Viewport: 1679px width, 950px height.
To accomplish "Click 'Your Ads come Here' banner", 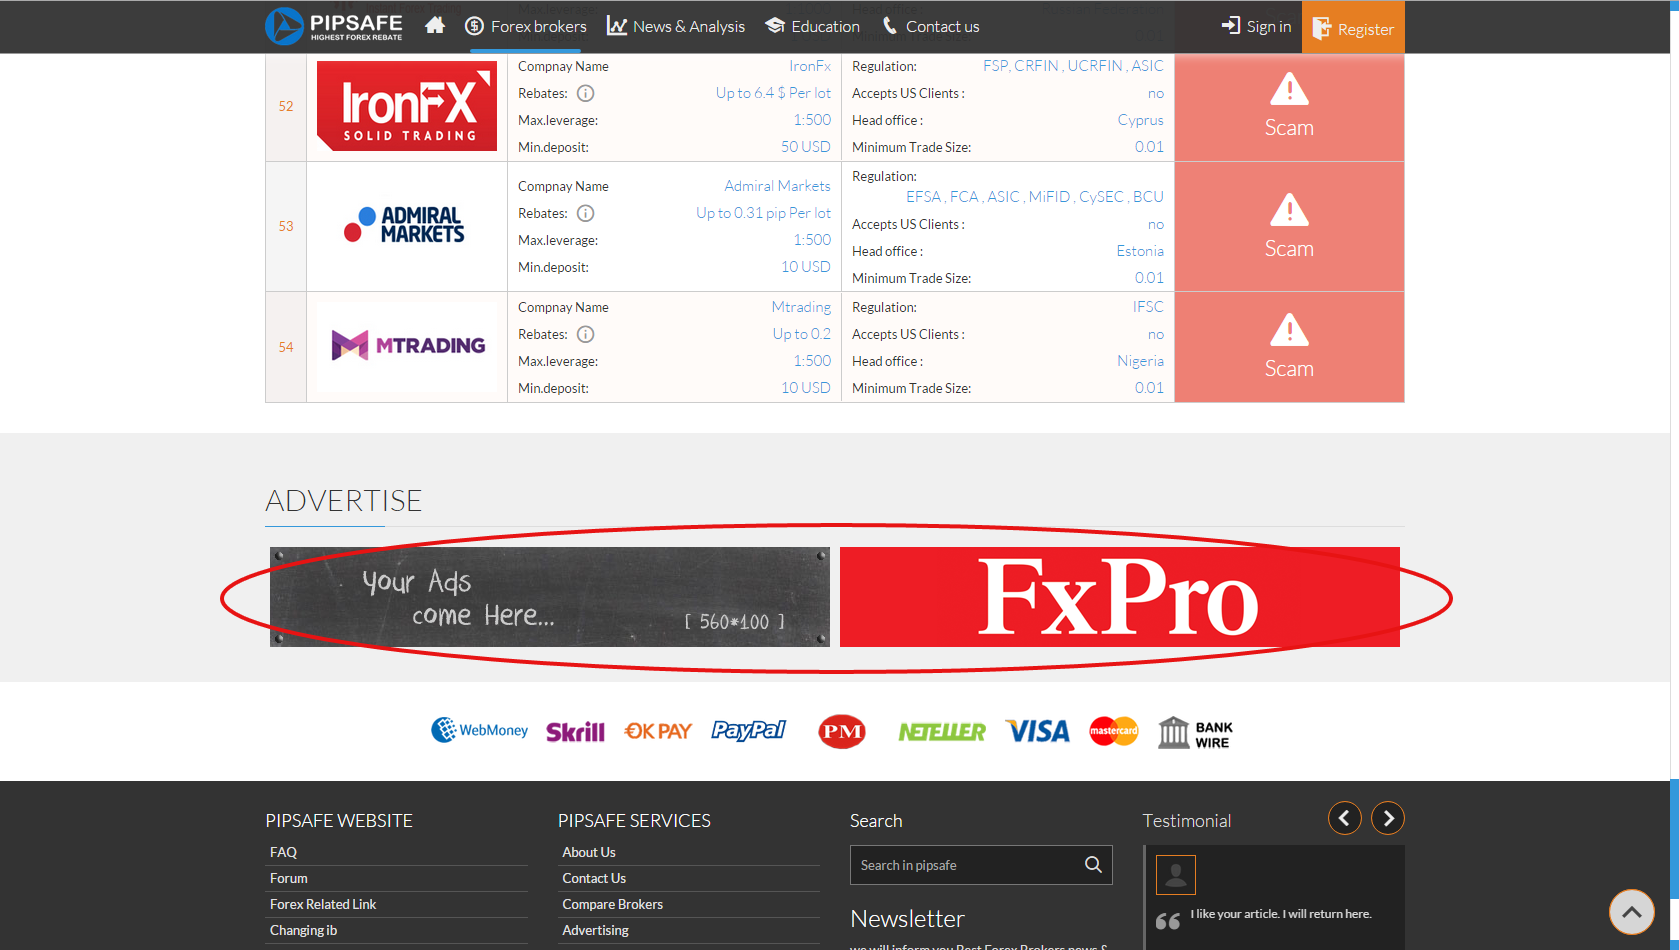I will [x=550, y=597].
